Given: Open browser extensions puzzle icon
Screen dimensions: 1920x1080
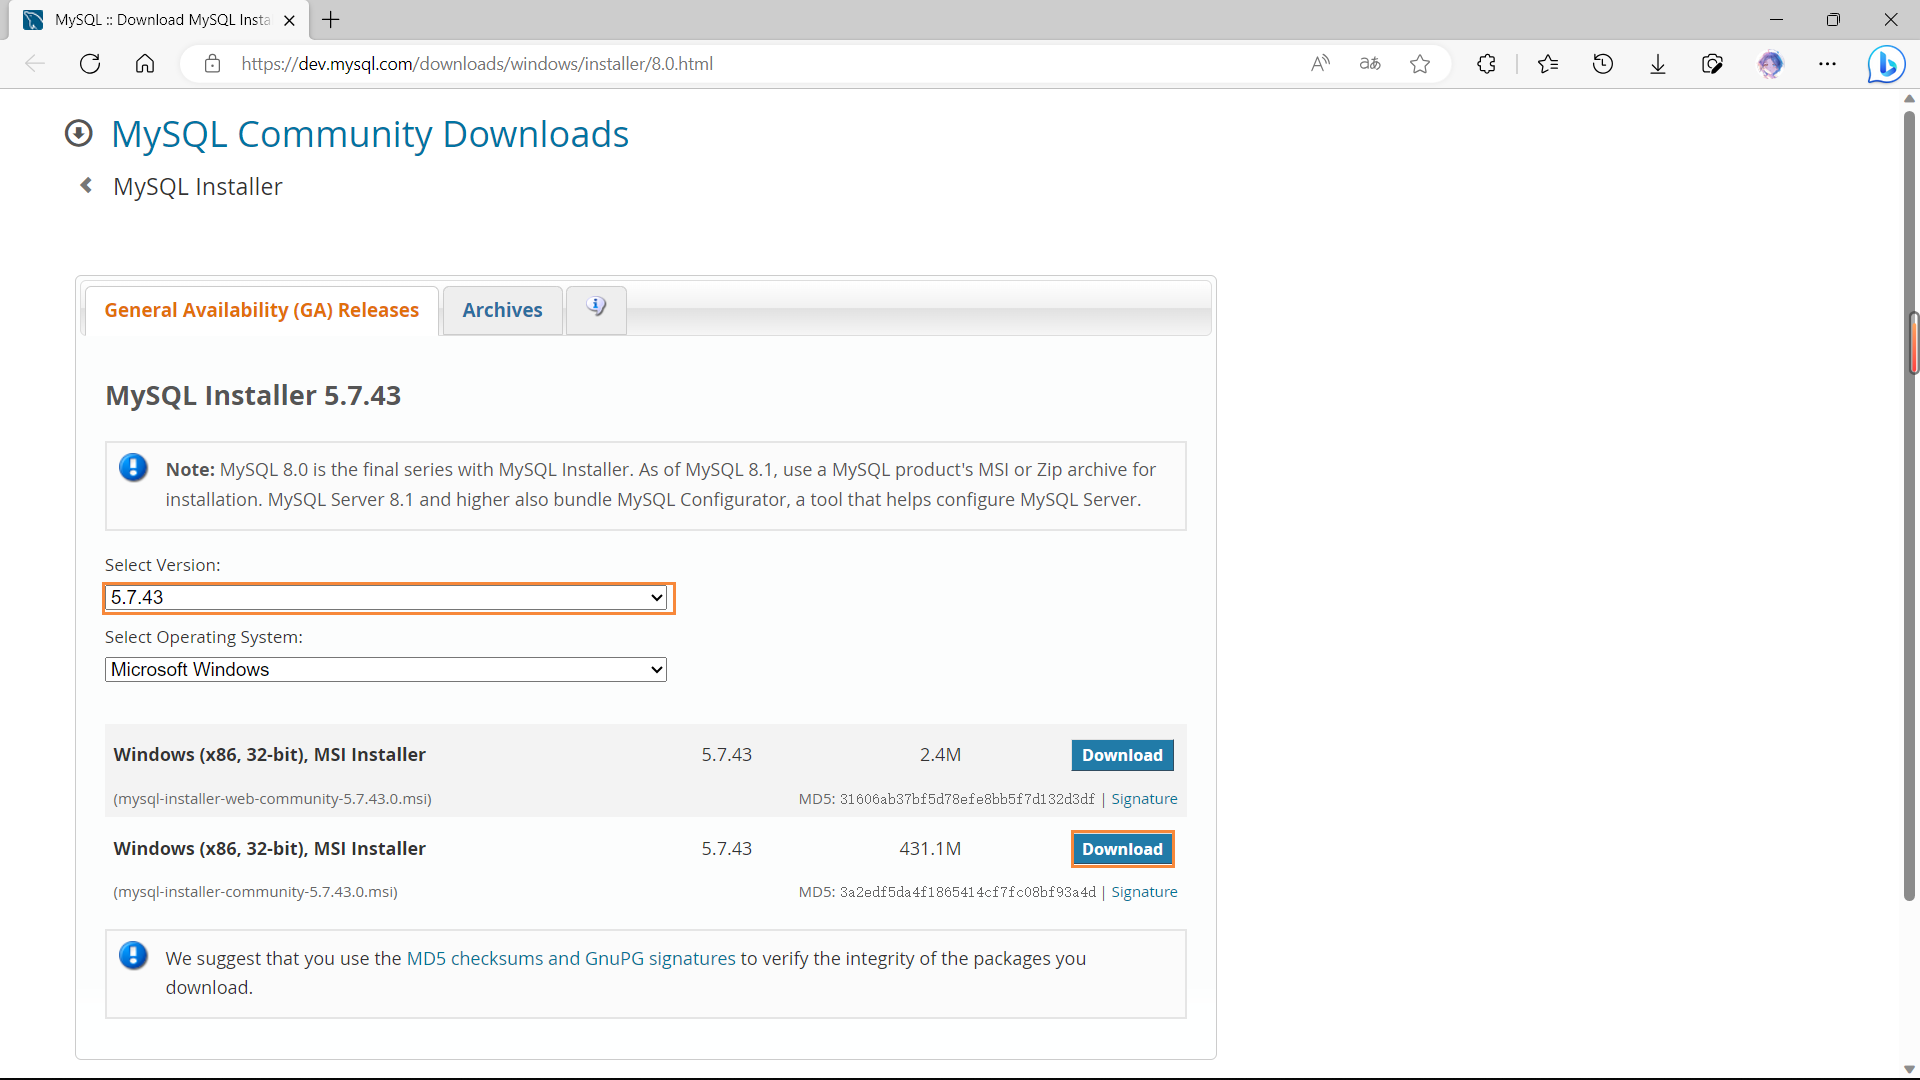Looking at the screenshot, I should pyautogui.click(x=1486, y=64).
